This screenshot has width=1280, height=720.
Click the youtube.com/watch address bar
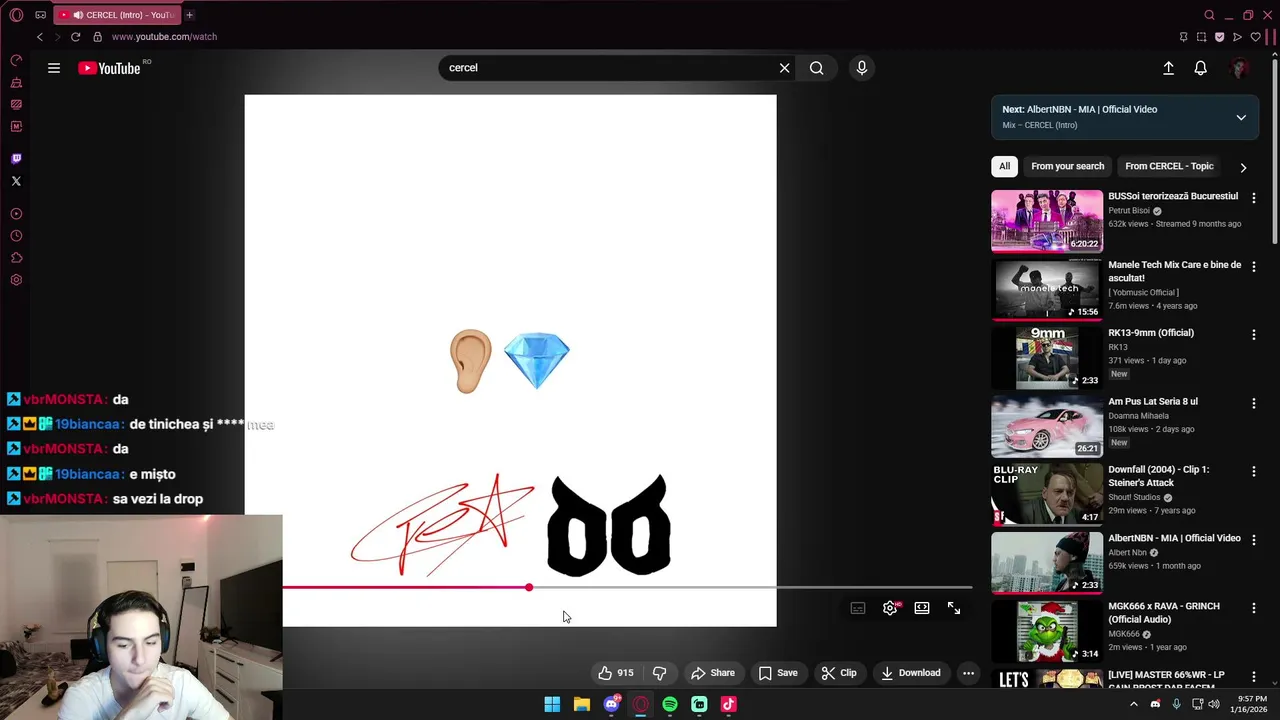(164, 37)
